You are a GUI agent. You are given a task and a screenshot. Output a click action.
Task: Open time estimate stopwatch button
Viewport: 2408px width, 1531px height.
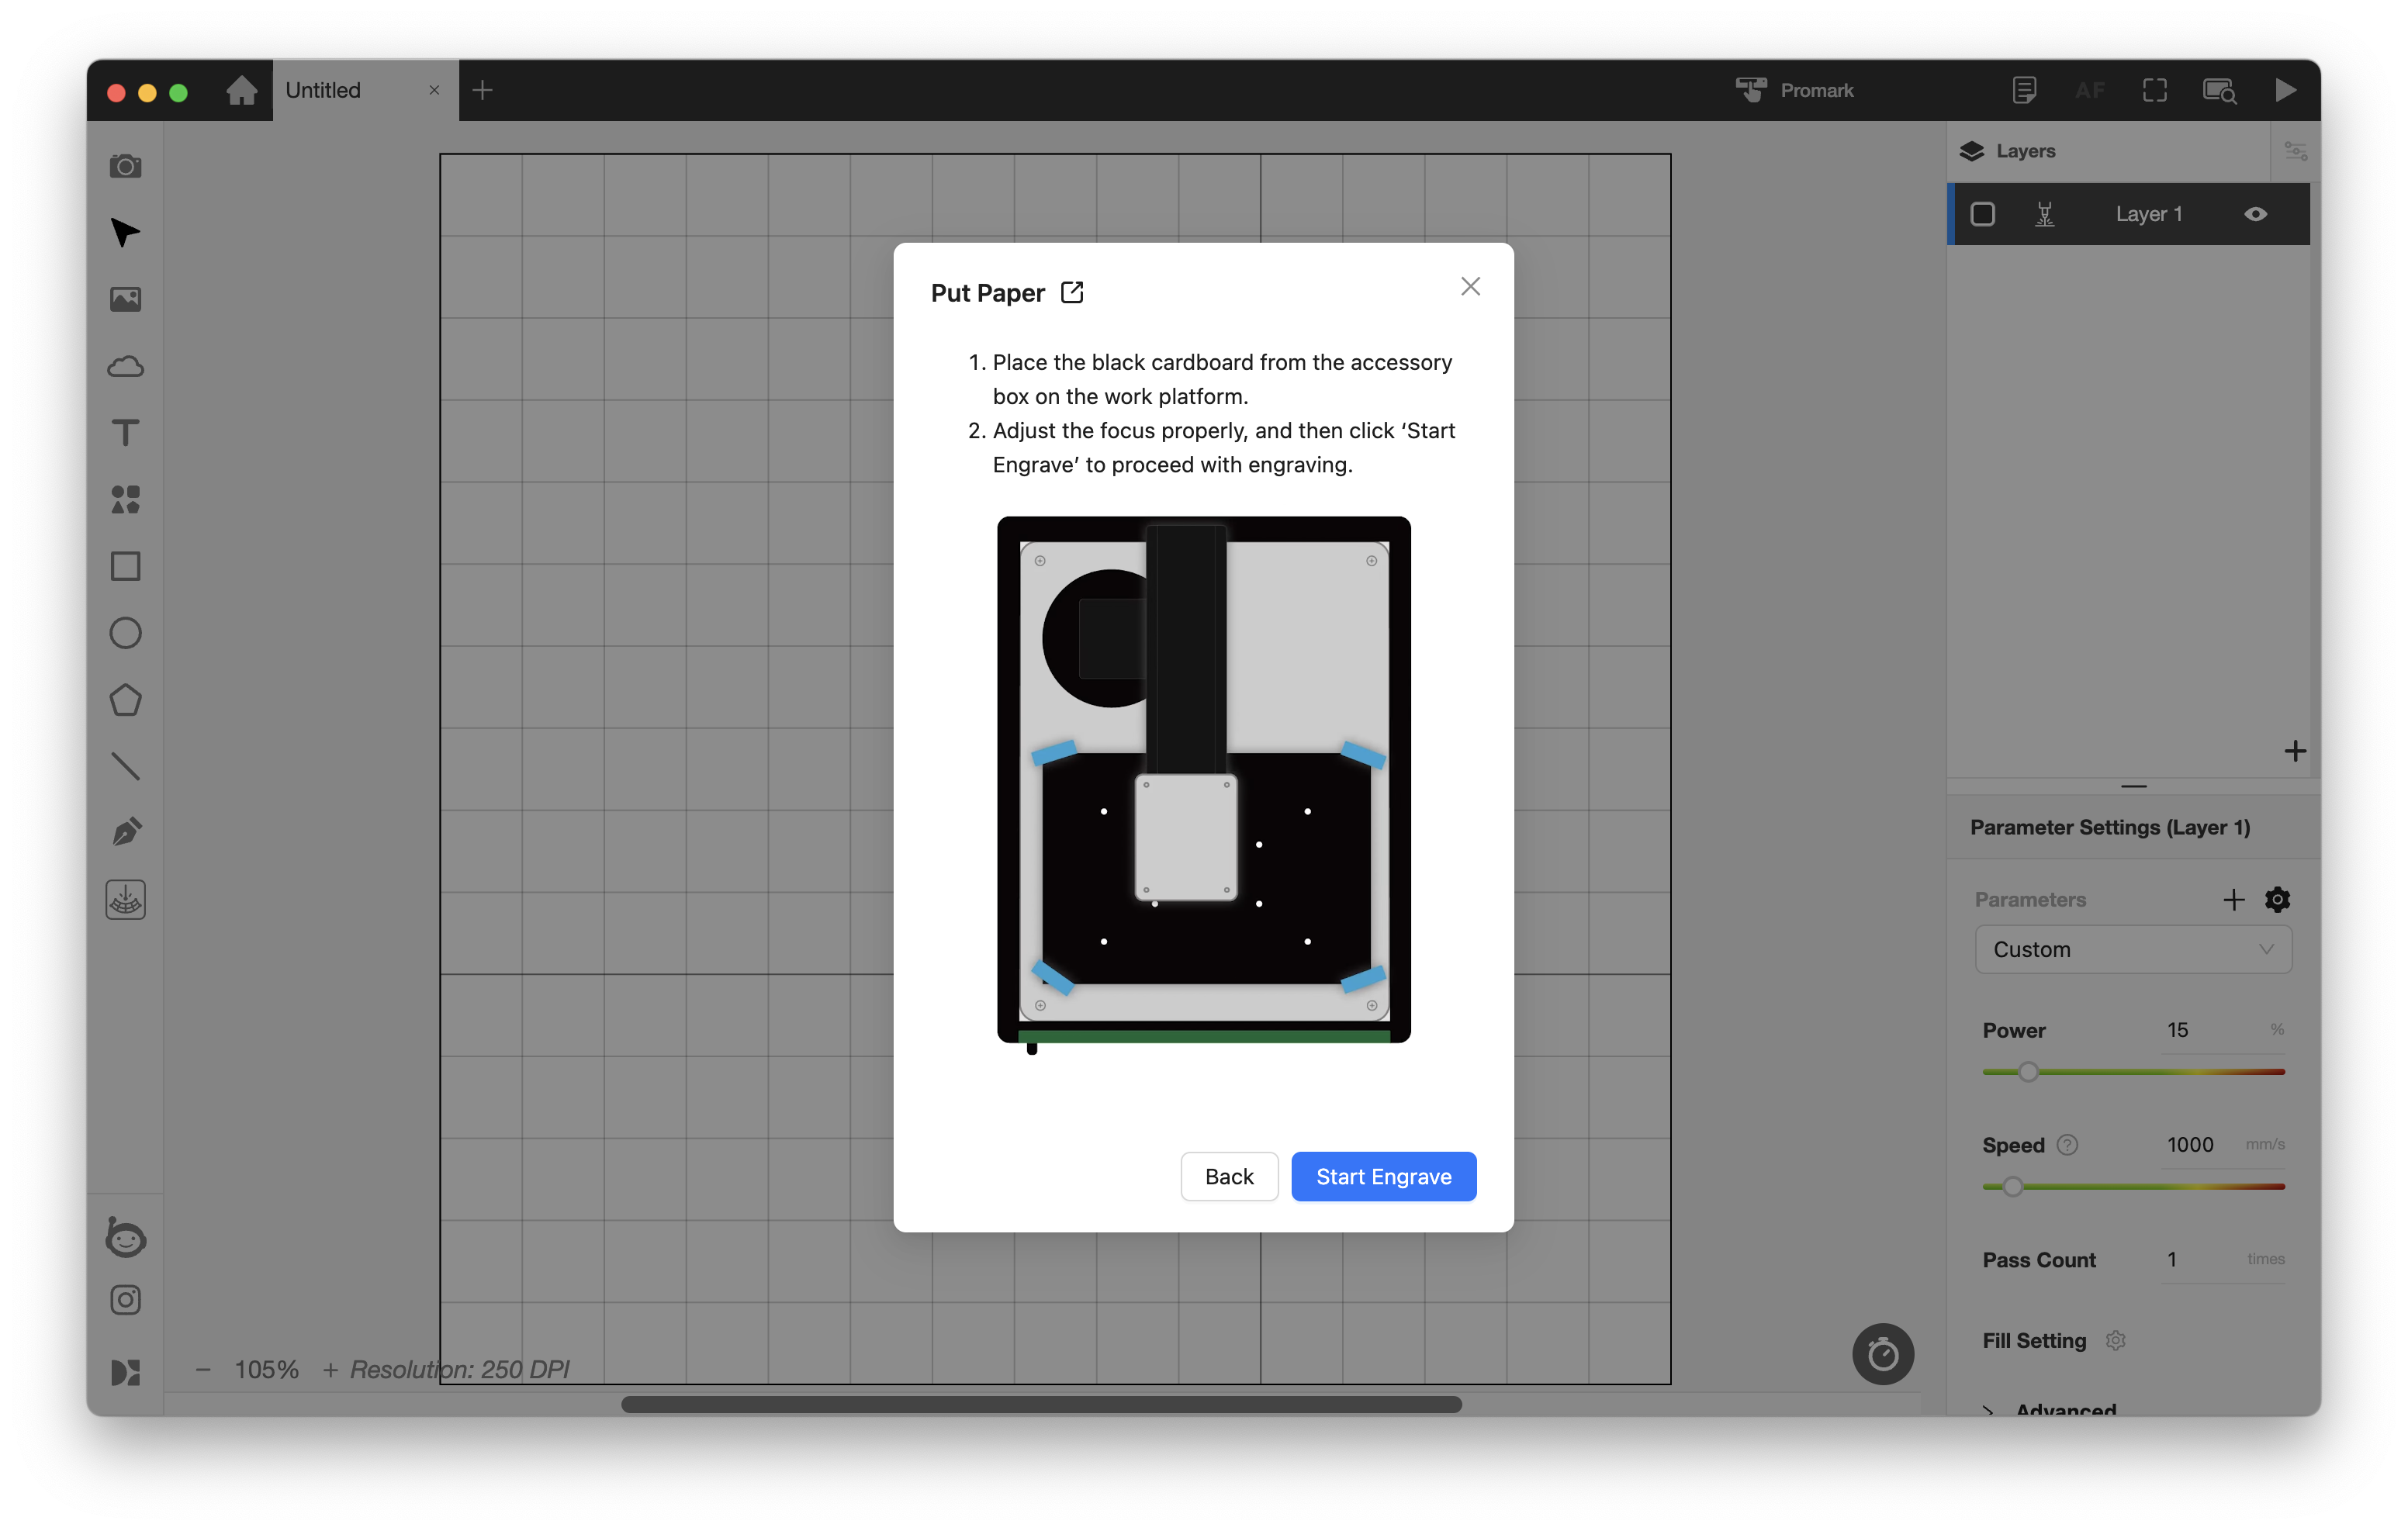[x=1883, y=1354]
